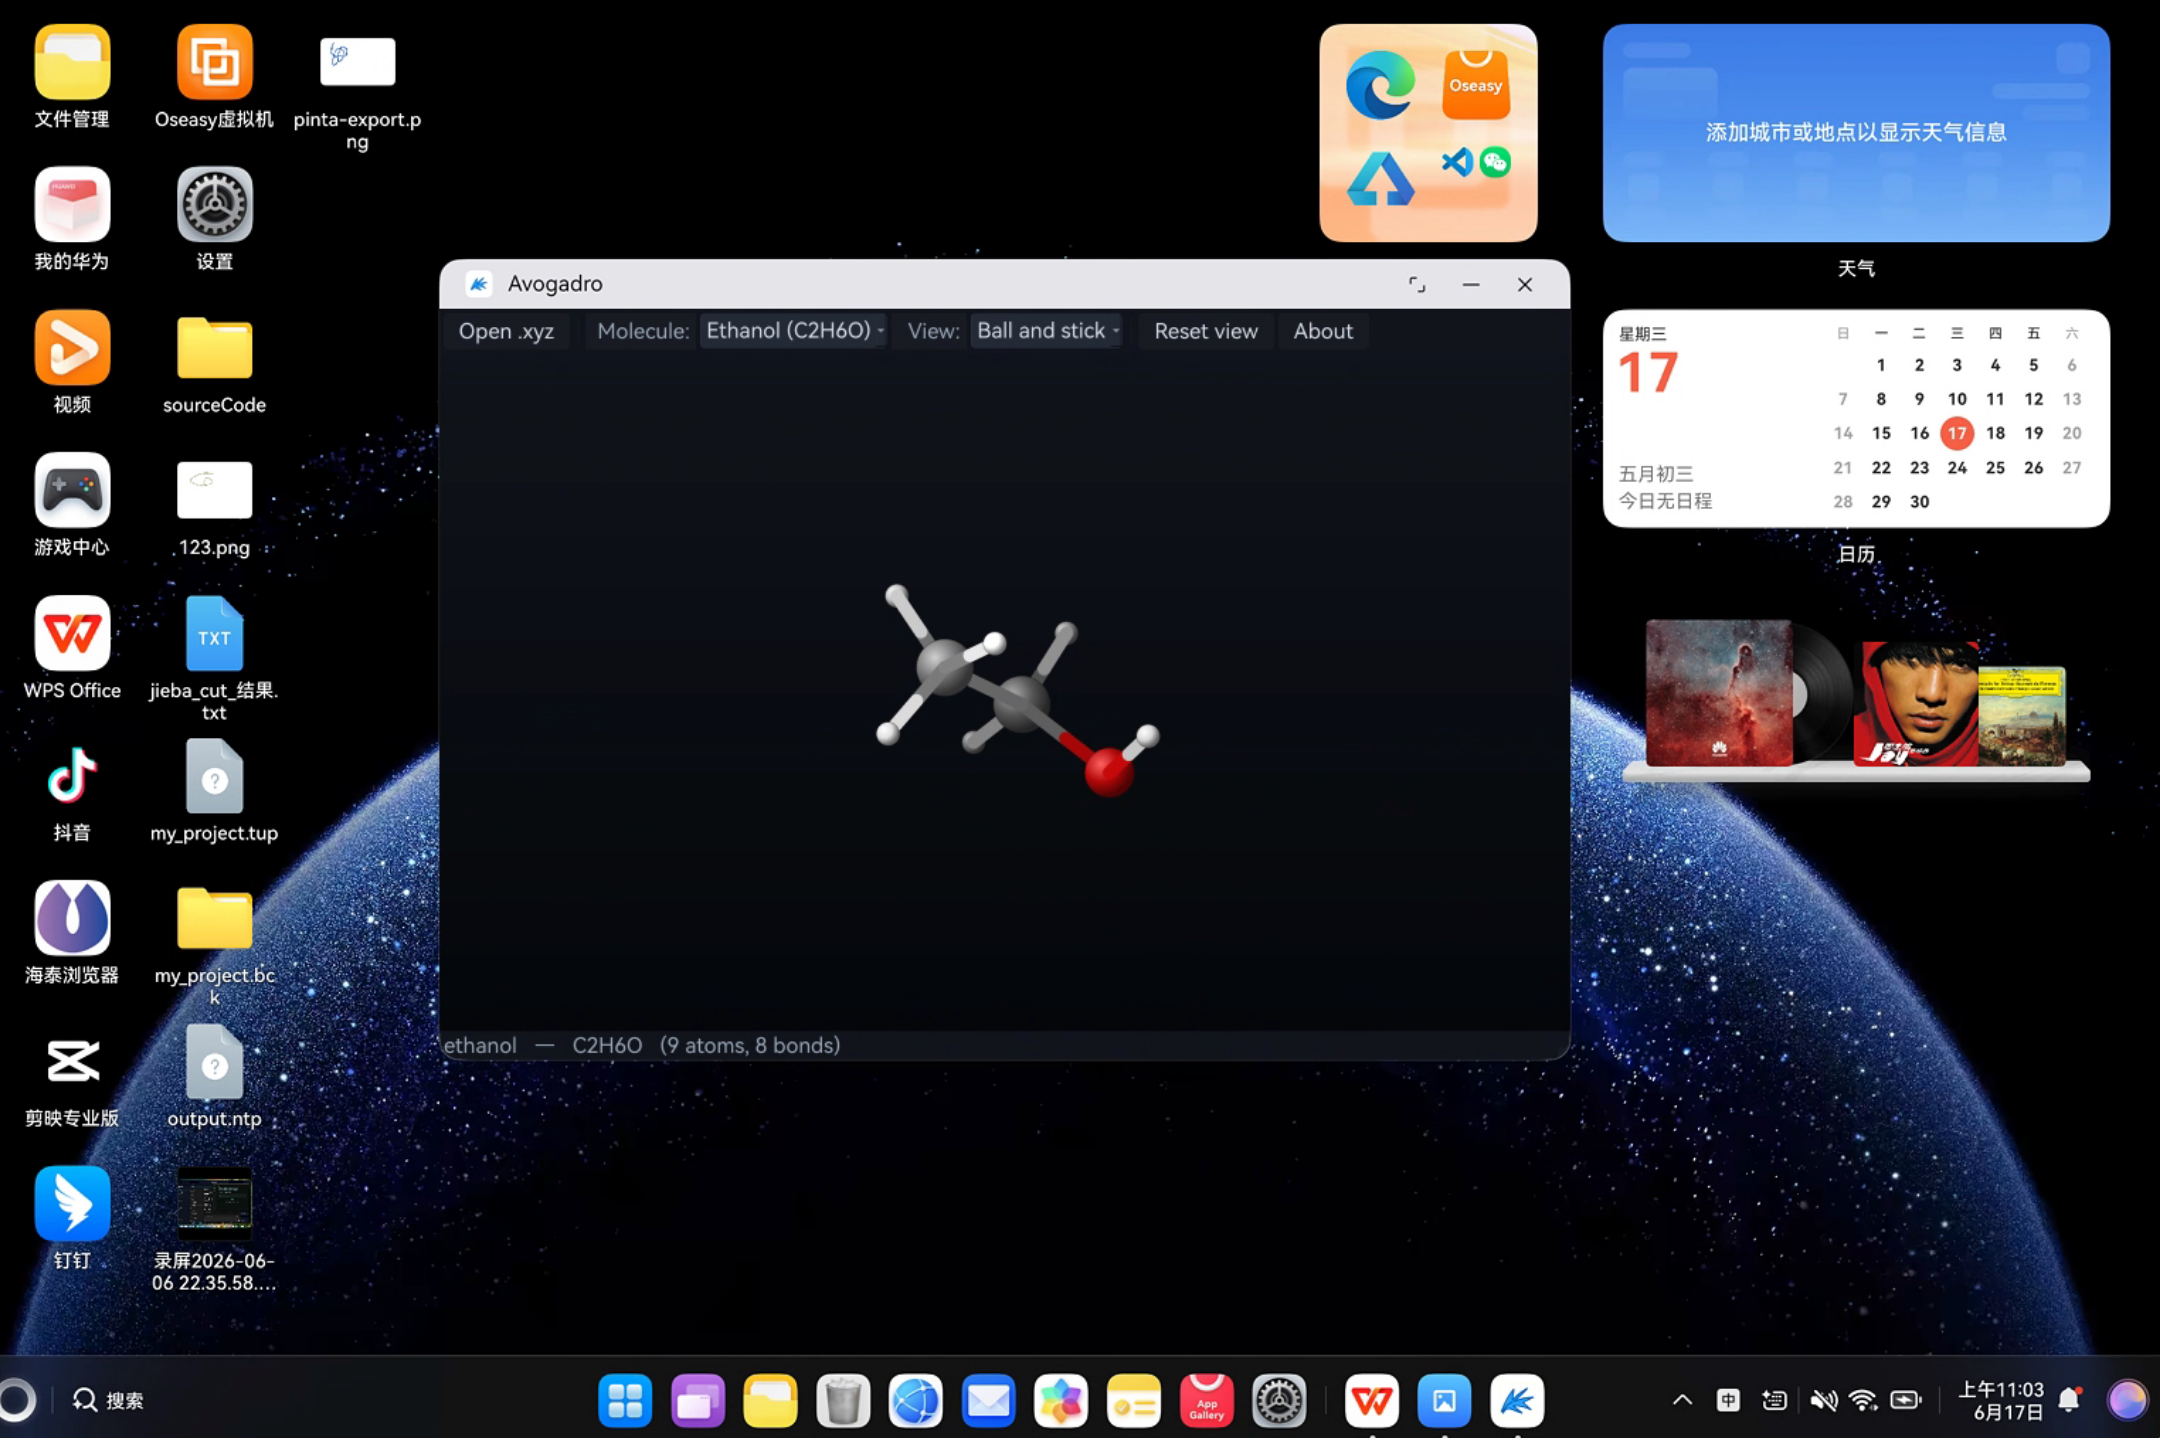Viewport: 2160px width, 1438px height.
Task: Open the yellow notes app in taskbar
Action: coord(1133,1400)
